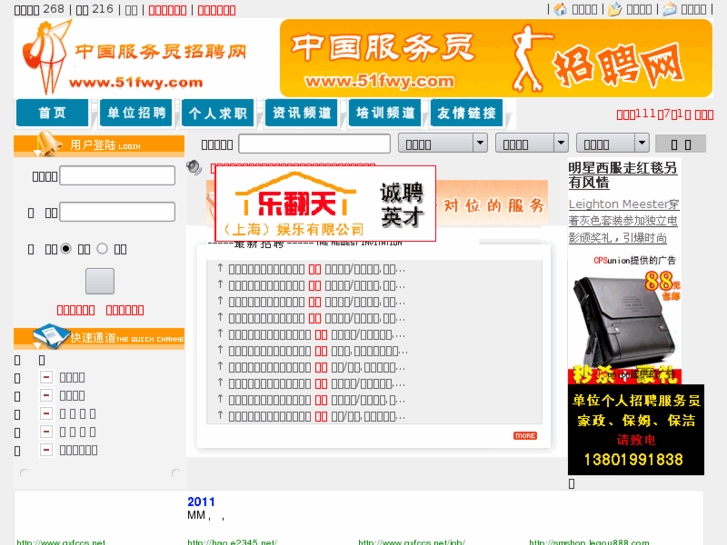Viewport: 727px width, 545px height.
Task: Click the red MORE icon under the job list
Action: click(525, 436)
